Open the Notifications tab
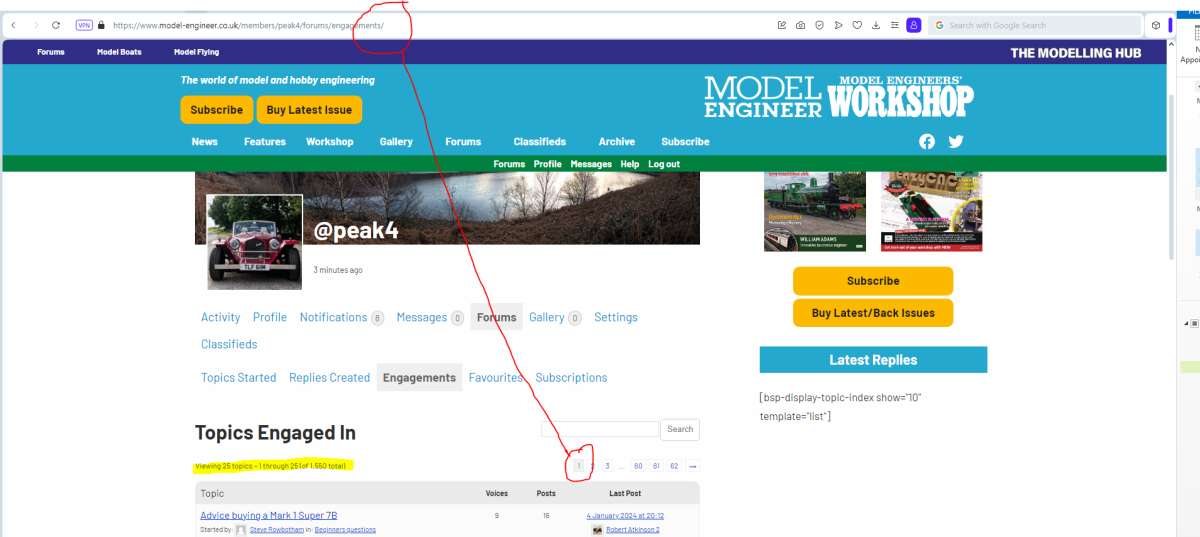 (x=341, y=317)
